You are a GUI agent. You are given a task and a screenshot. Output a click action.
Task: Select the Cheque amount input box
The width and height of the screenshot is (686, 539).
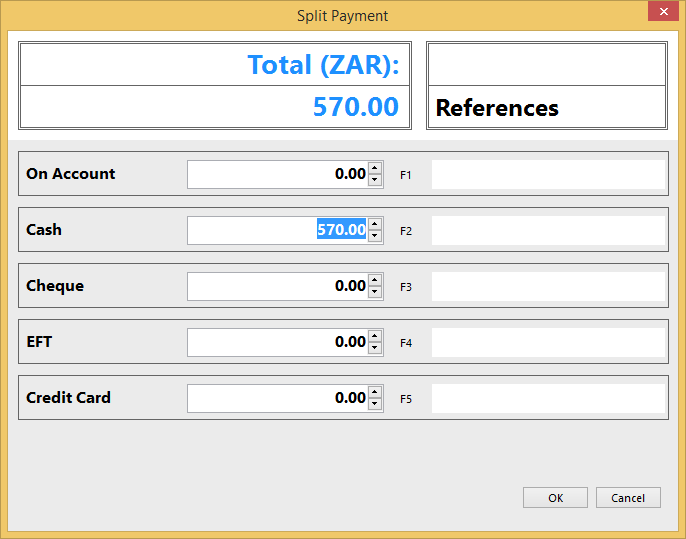click(x=277, y=286)
